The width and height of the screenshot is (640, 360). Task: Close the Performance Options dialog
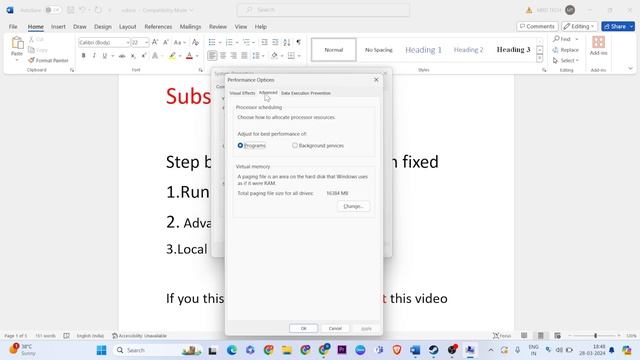tap(376, 80)
